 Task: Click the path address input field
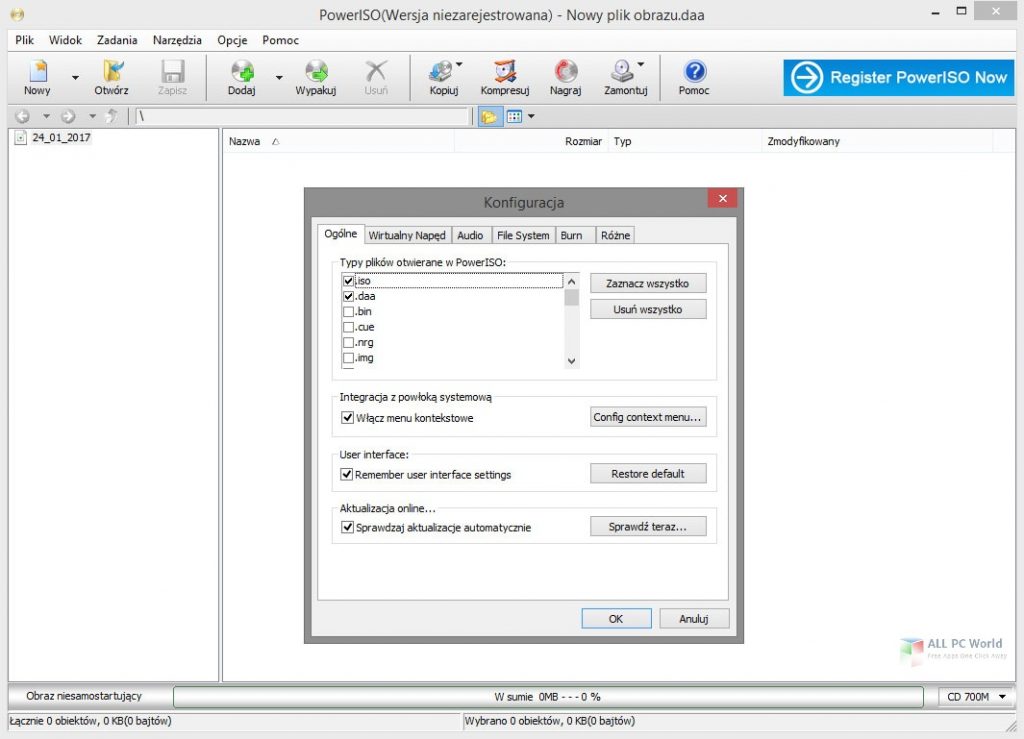tap(302, 117)
